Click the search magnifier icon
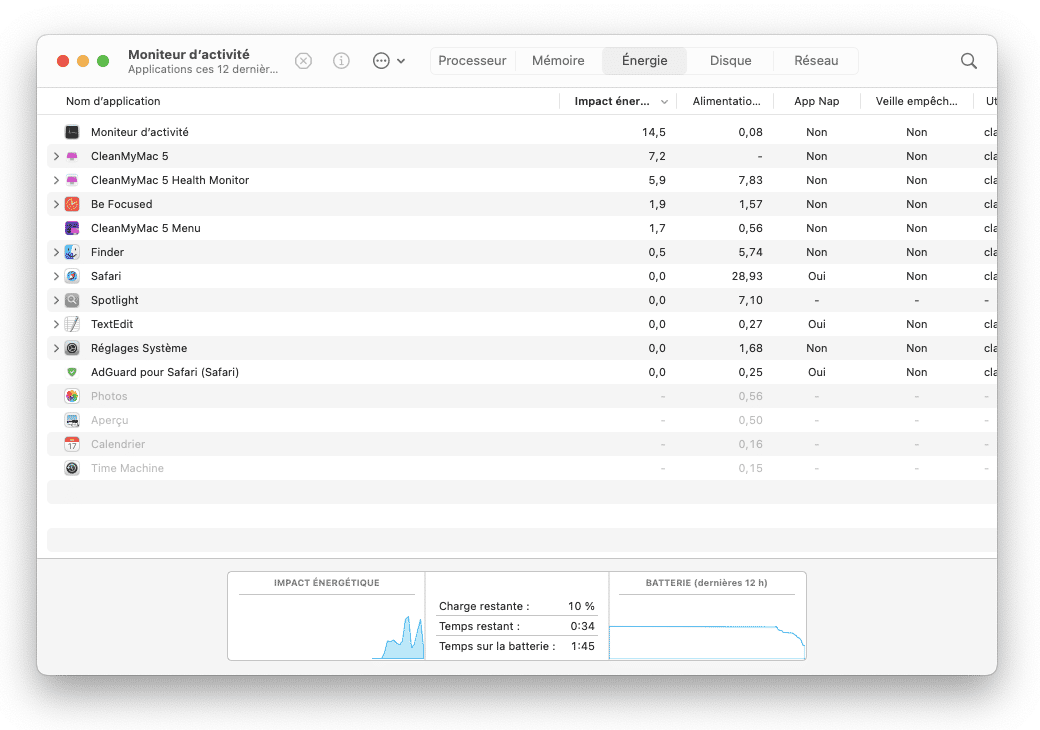Viewport: 1040px width, 730px height. pos(968,61)
